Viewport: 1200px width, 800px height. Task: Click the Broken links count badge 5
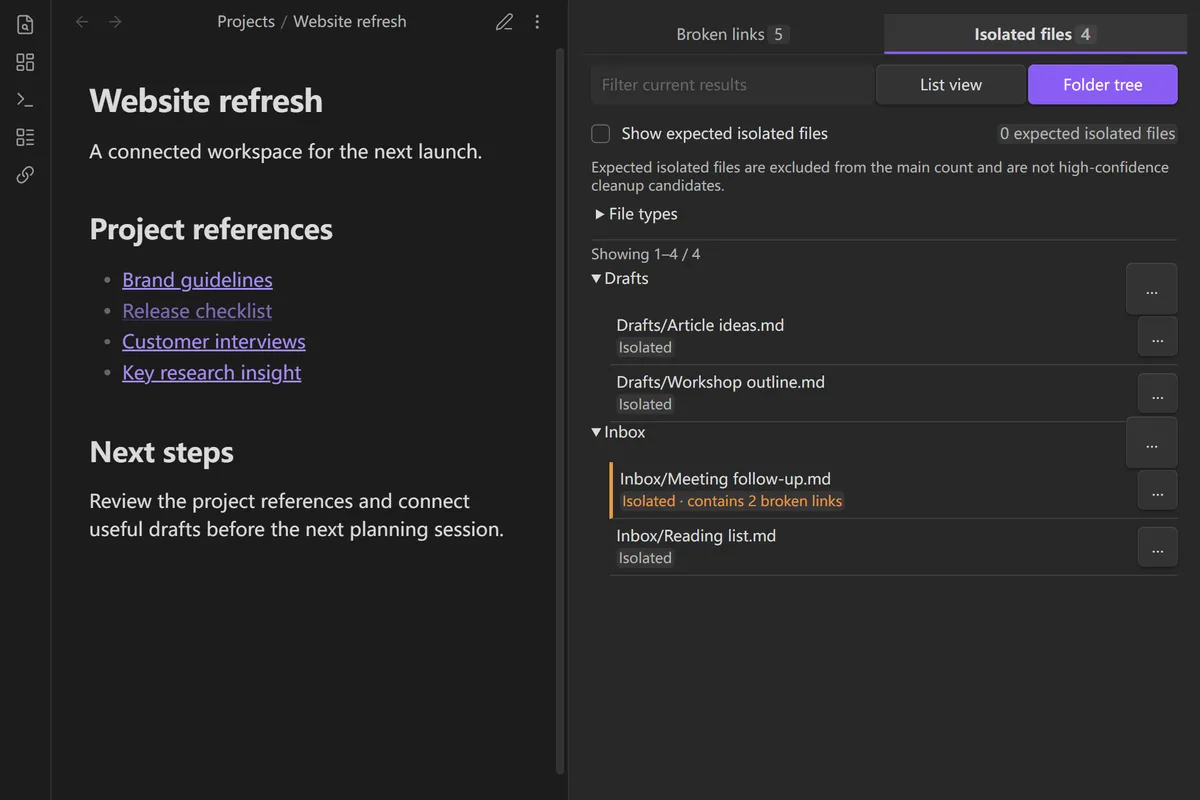point(779,34)
